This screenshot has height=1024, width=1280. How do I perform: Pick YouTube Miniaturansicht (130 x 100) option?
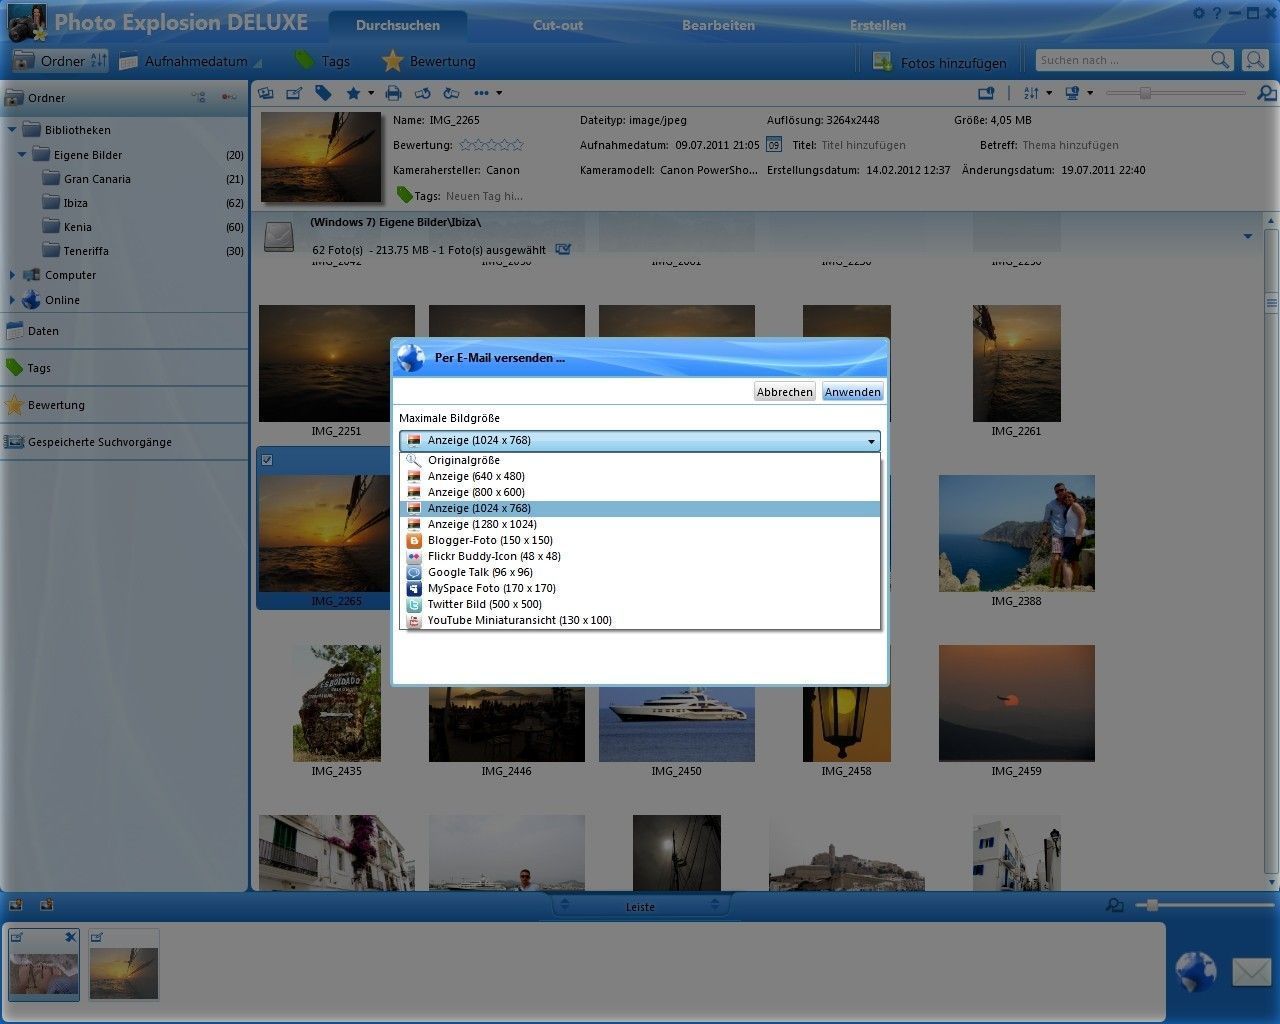[x=519, y=620]
